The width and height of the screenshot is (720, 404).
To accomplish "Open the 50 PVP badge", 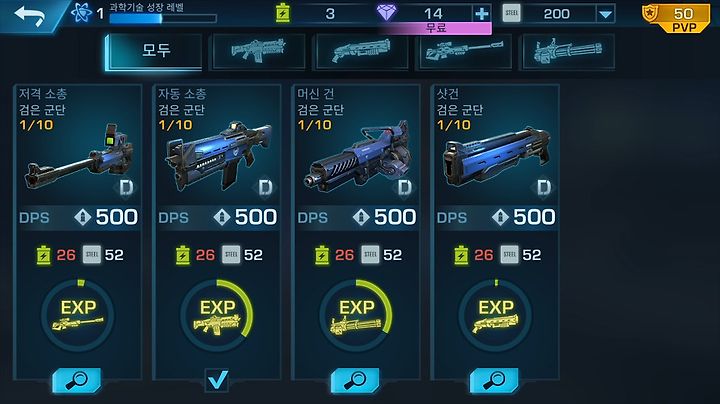I will click(x=676, y=18).
